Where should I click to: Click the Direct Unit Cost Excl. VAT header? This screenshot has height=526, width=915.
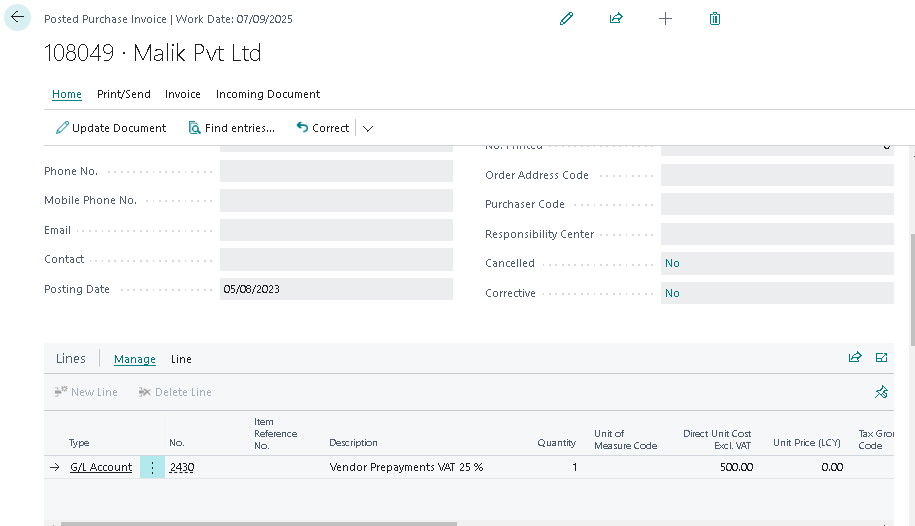717,440
